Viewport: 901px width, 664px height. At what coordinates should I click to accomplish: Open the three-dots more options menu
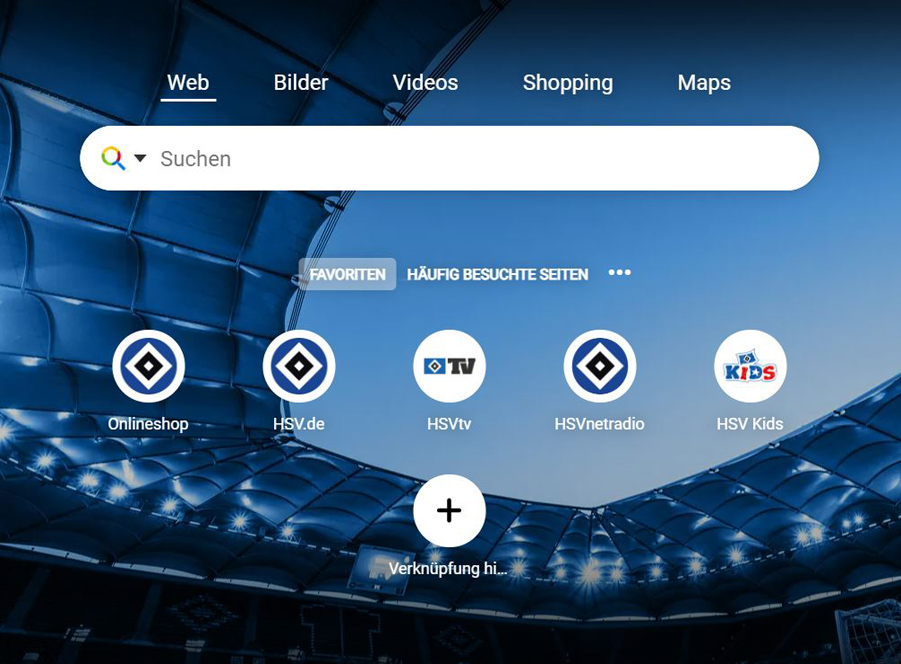(619, 272)
